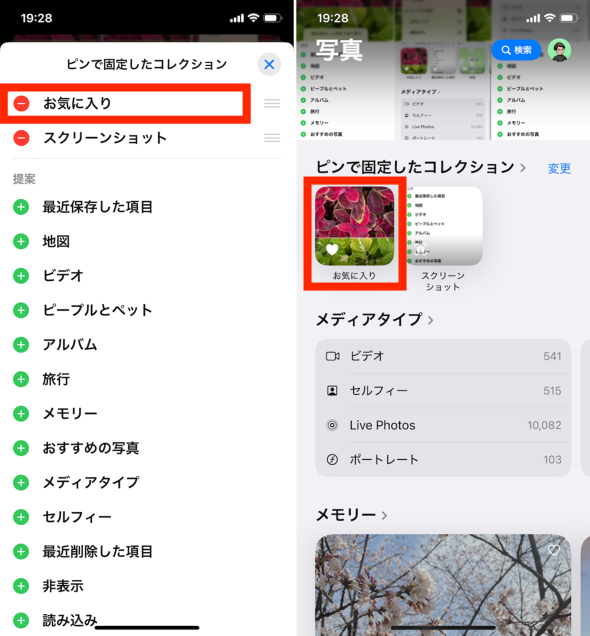Select ピープルとペット in suggestions list
Image resolution: width=590 pixels, height=636 pixels.
(x=98, y=310)
